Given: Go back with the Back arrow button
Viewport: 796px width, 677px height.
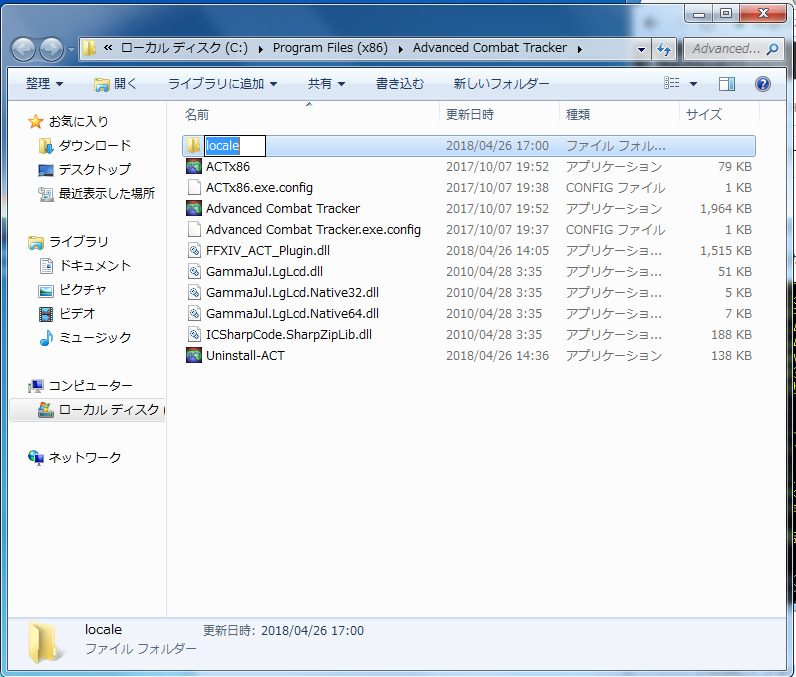Looking at the screenshot, I should click(x=23, y=50).
